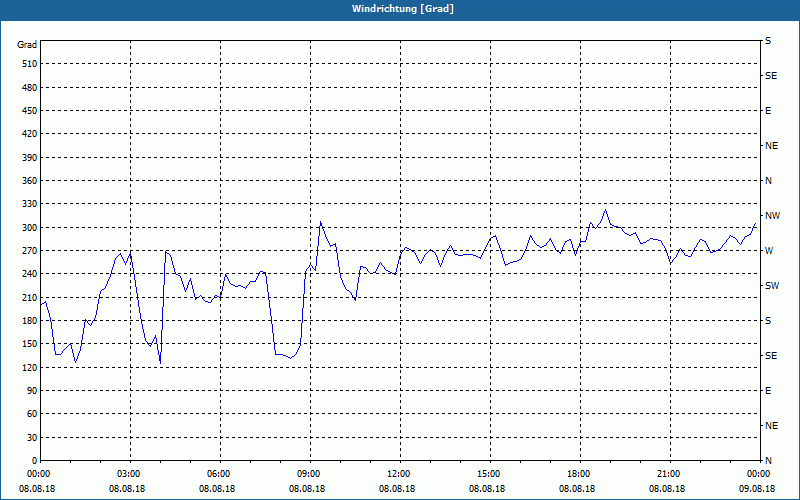Click the topmost S compass label
800x500 pixels.
(x=768, y=41)
